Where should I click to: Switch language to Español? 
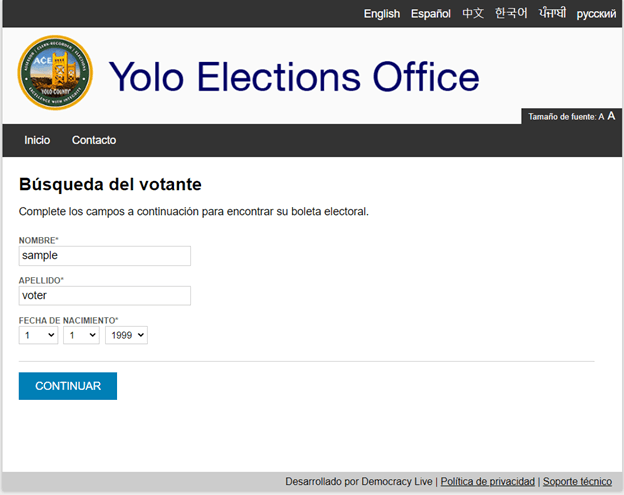(431, 14)
